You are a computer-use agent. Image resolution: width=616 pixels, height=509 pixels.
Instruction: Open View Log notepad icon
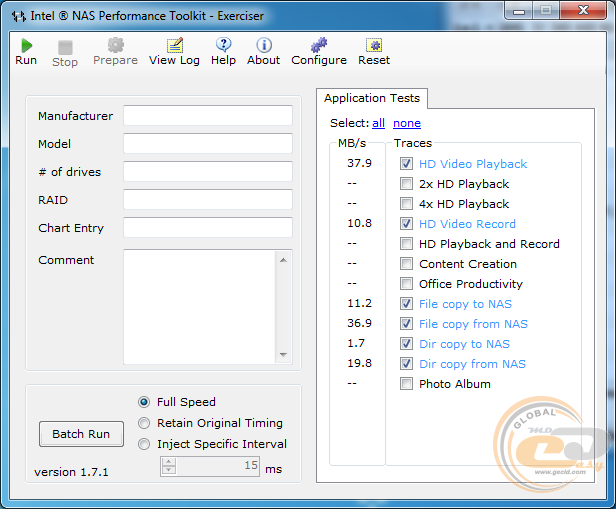(175, 45)
